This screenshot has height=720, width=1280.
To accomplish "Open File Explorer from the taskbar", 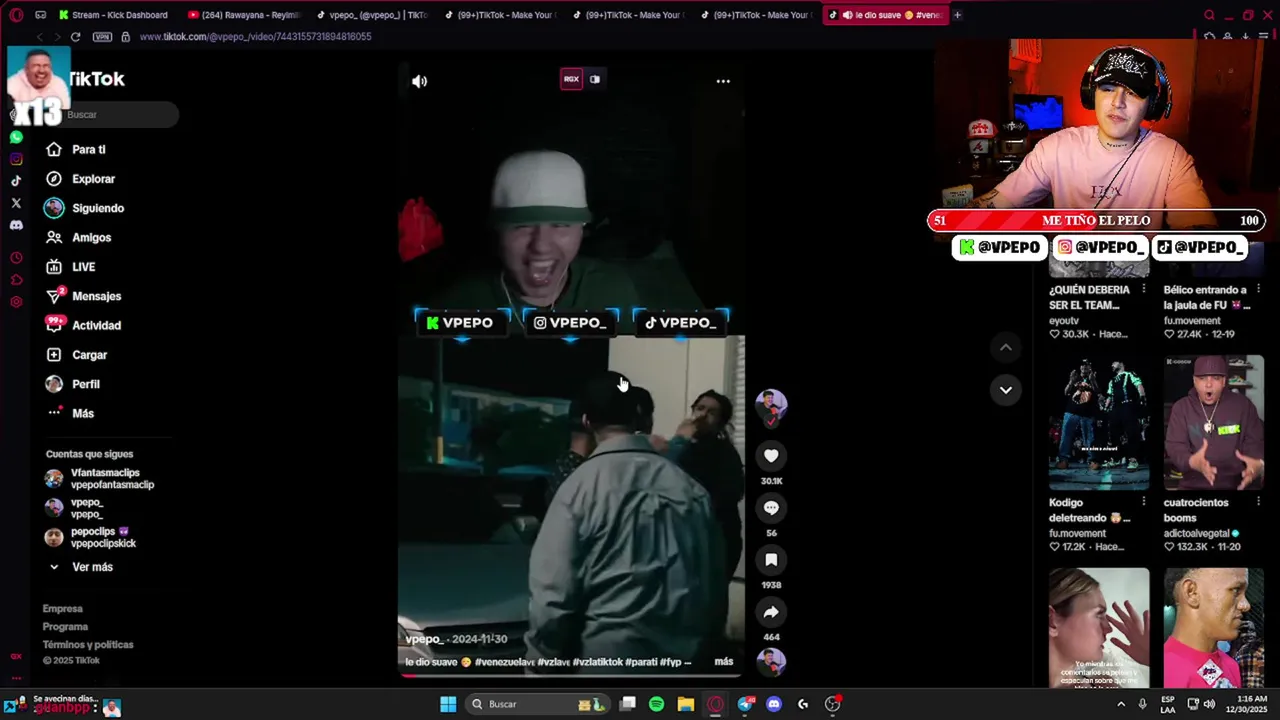I will tap(685, 704).
